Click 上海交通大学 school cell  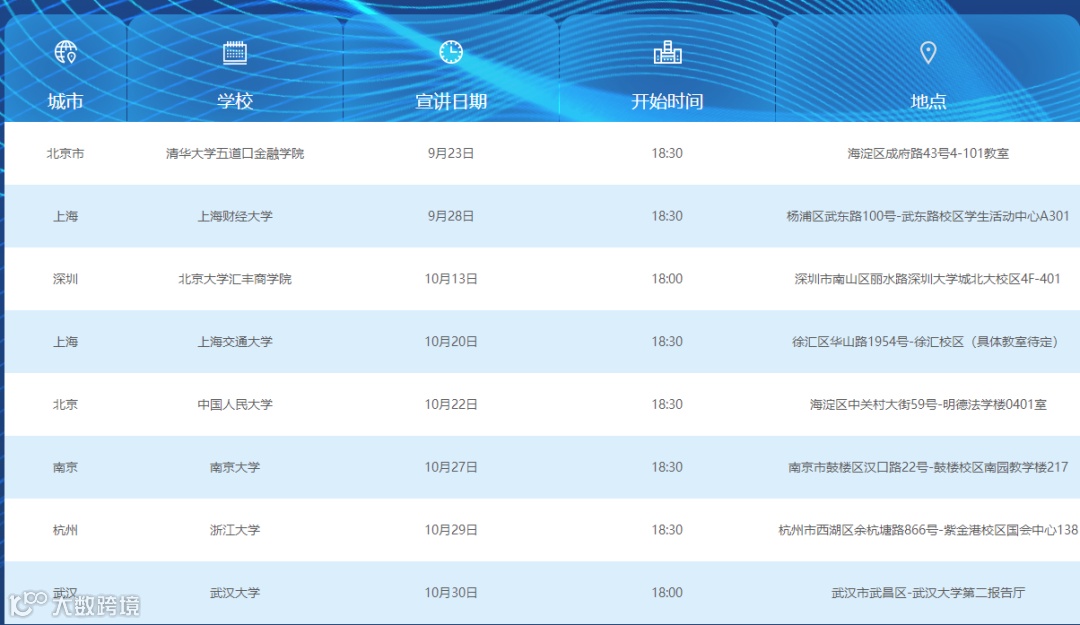(x=235, y=342)
